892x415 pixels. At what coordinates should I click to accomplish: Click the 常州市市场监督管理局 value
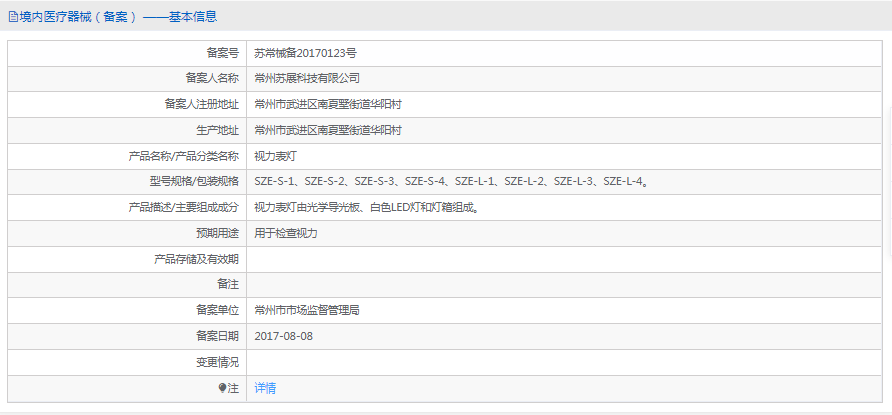[x=307, y=310]
